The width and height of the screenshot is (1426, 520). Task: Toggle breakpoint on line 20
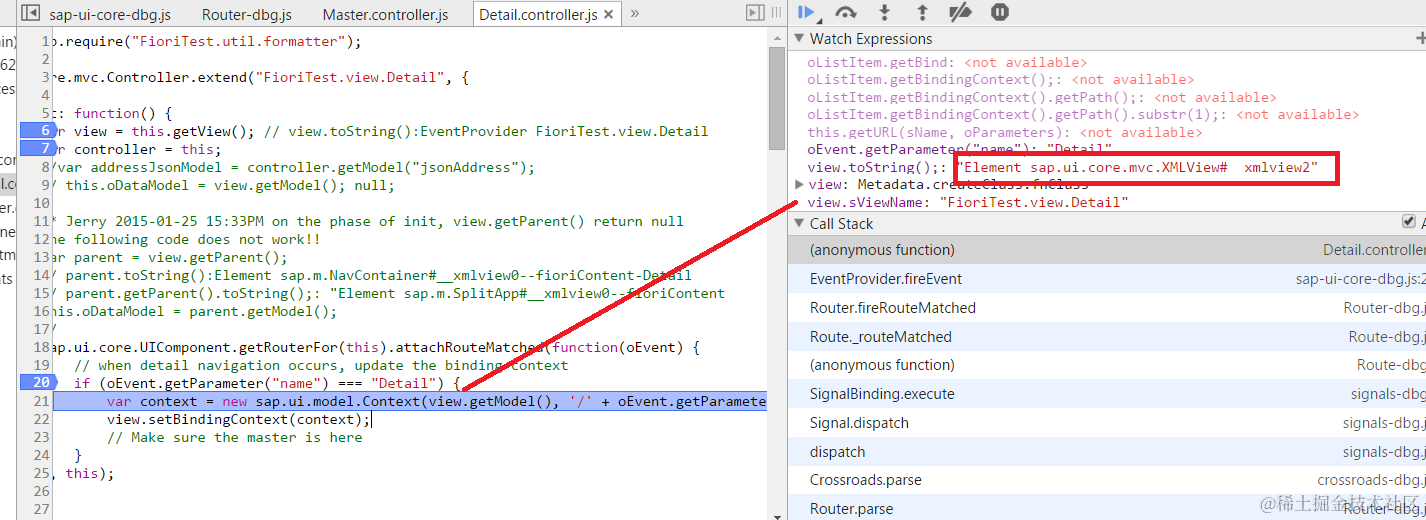[x=38, y=382]
